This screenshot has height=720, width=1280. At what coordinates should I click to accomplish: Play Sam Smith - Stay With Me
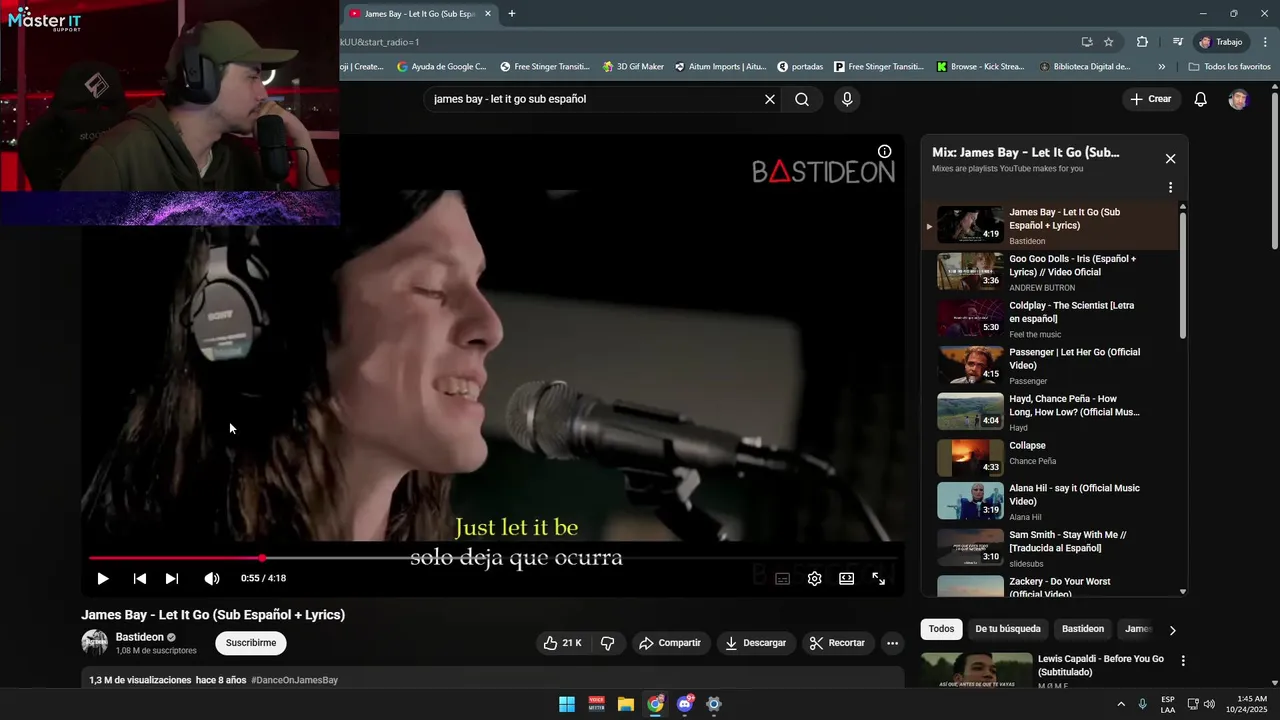pyautogui.click(x=1050, y=548)
